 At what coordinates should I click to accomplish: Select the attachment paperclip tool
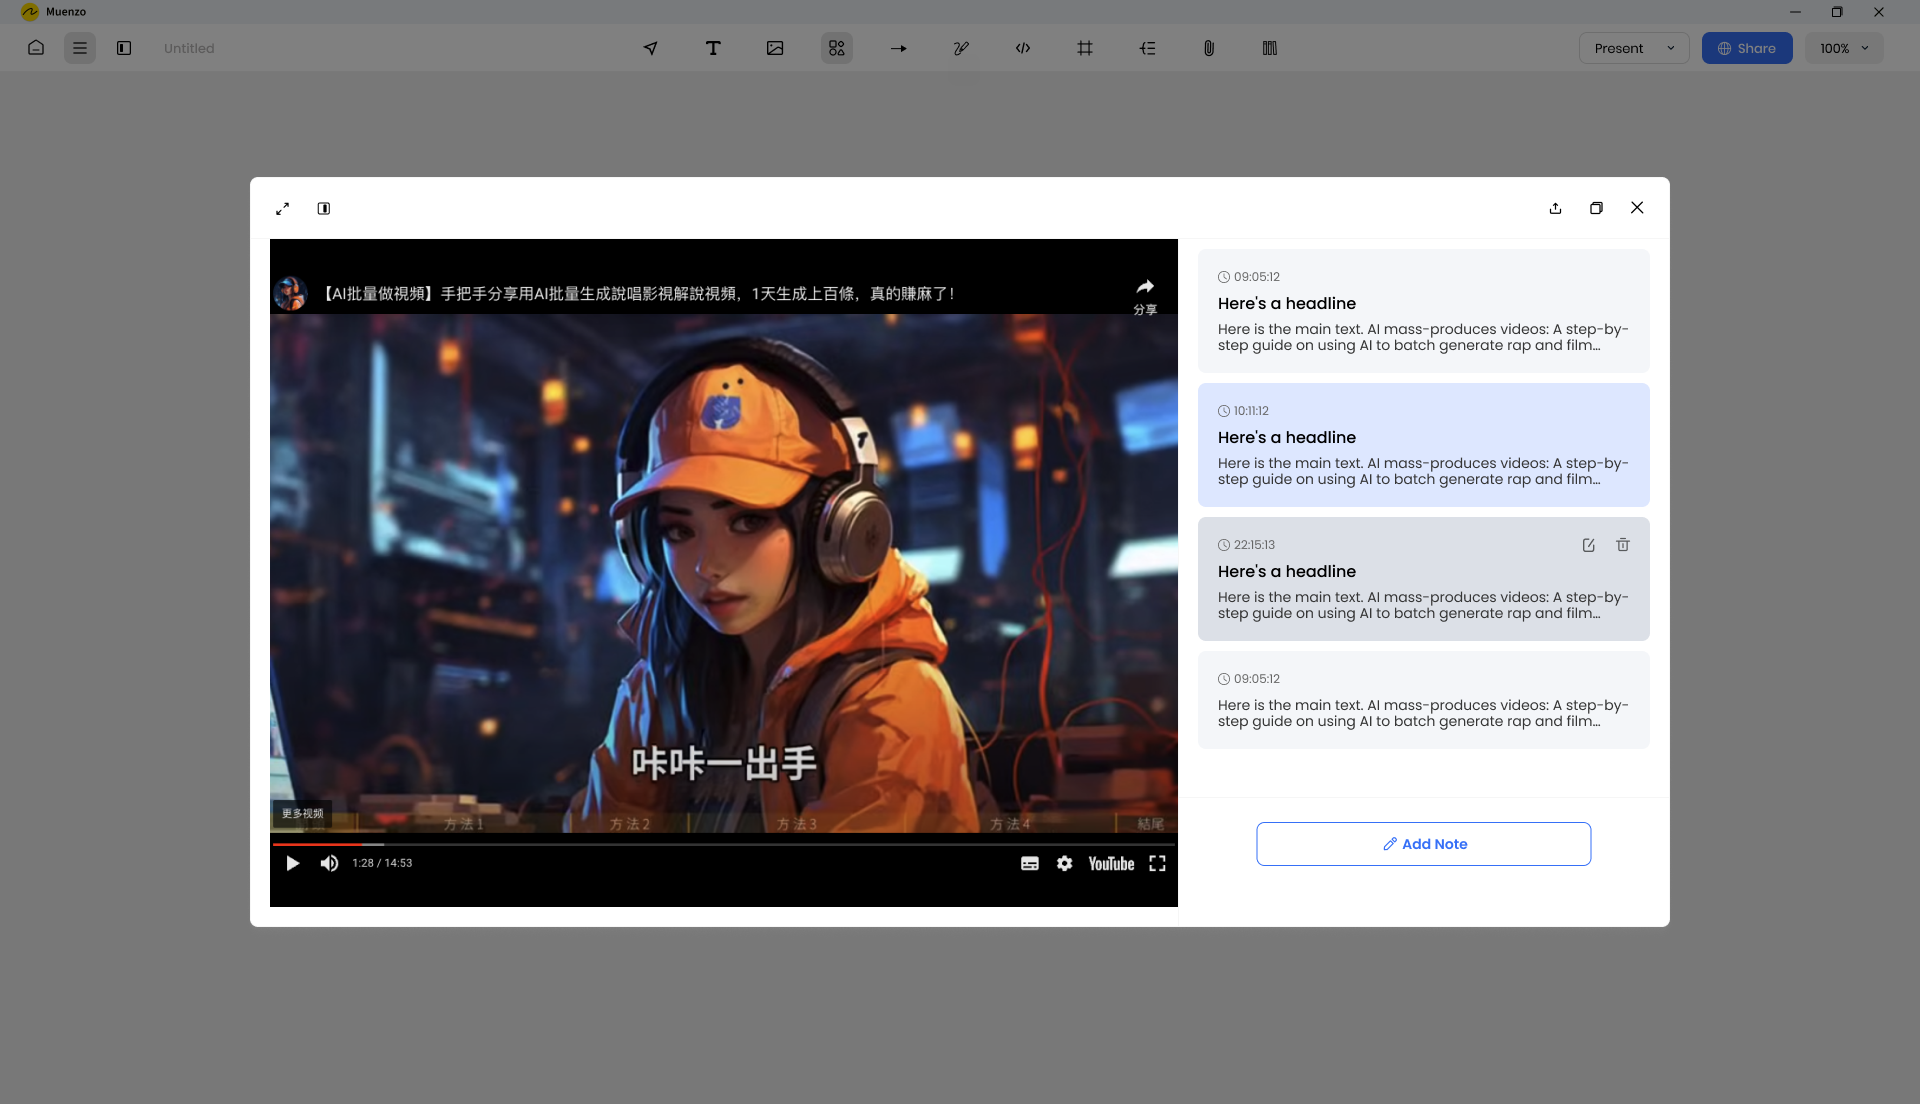coord(1209,48)
